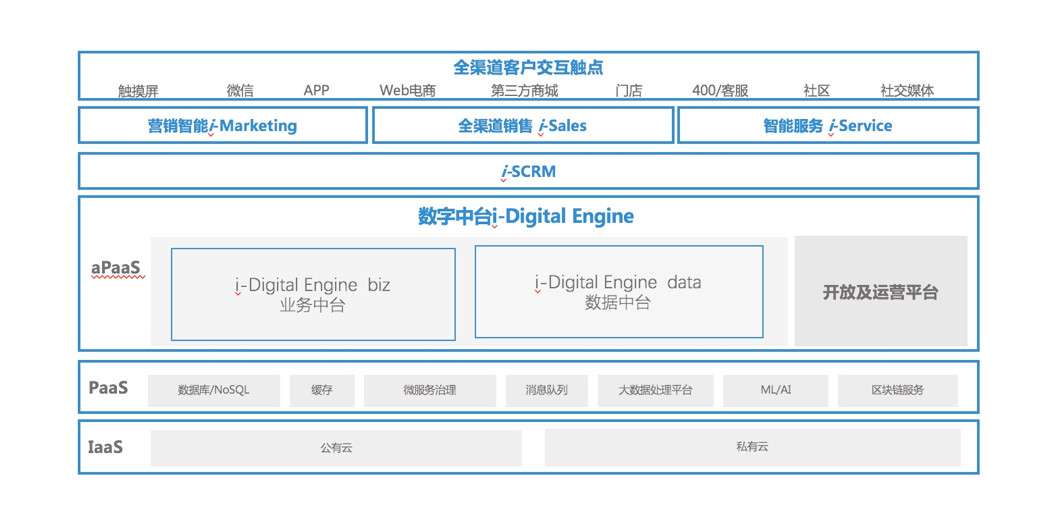Viewport: 1047px width, 514px height.
Task: Select the i-Digital Engine biz 业务中台 block
Action: point(313,295)
